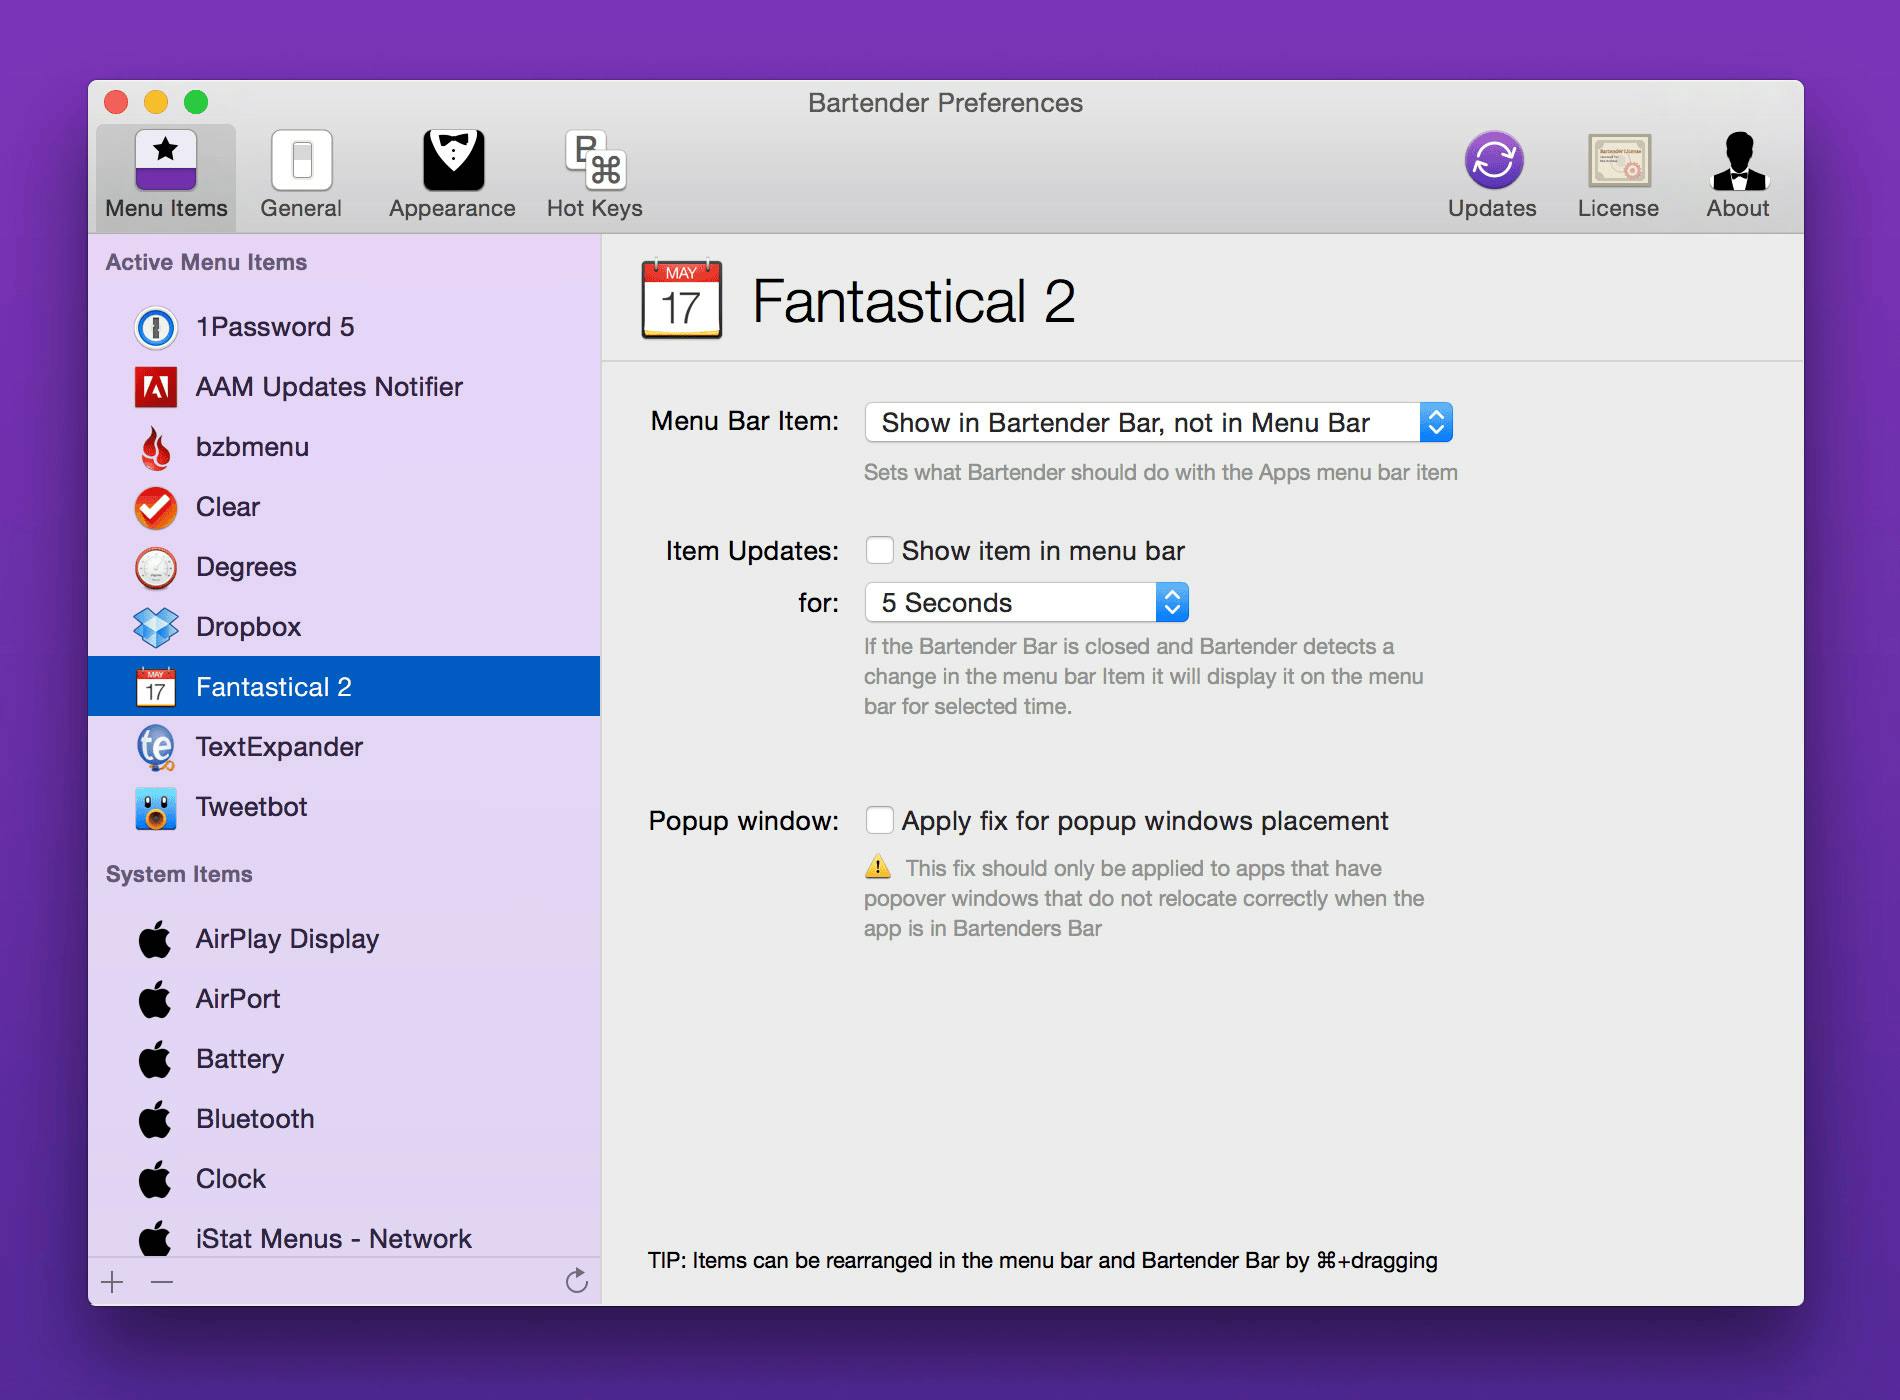Enable Show item in menu bar checkbox
The image size is (1900, 1400).
879,551
